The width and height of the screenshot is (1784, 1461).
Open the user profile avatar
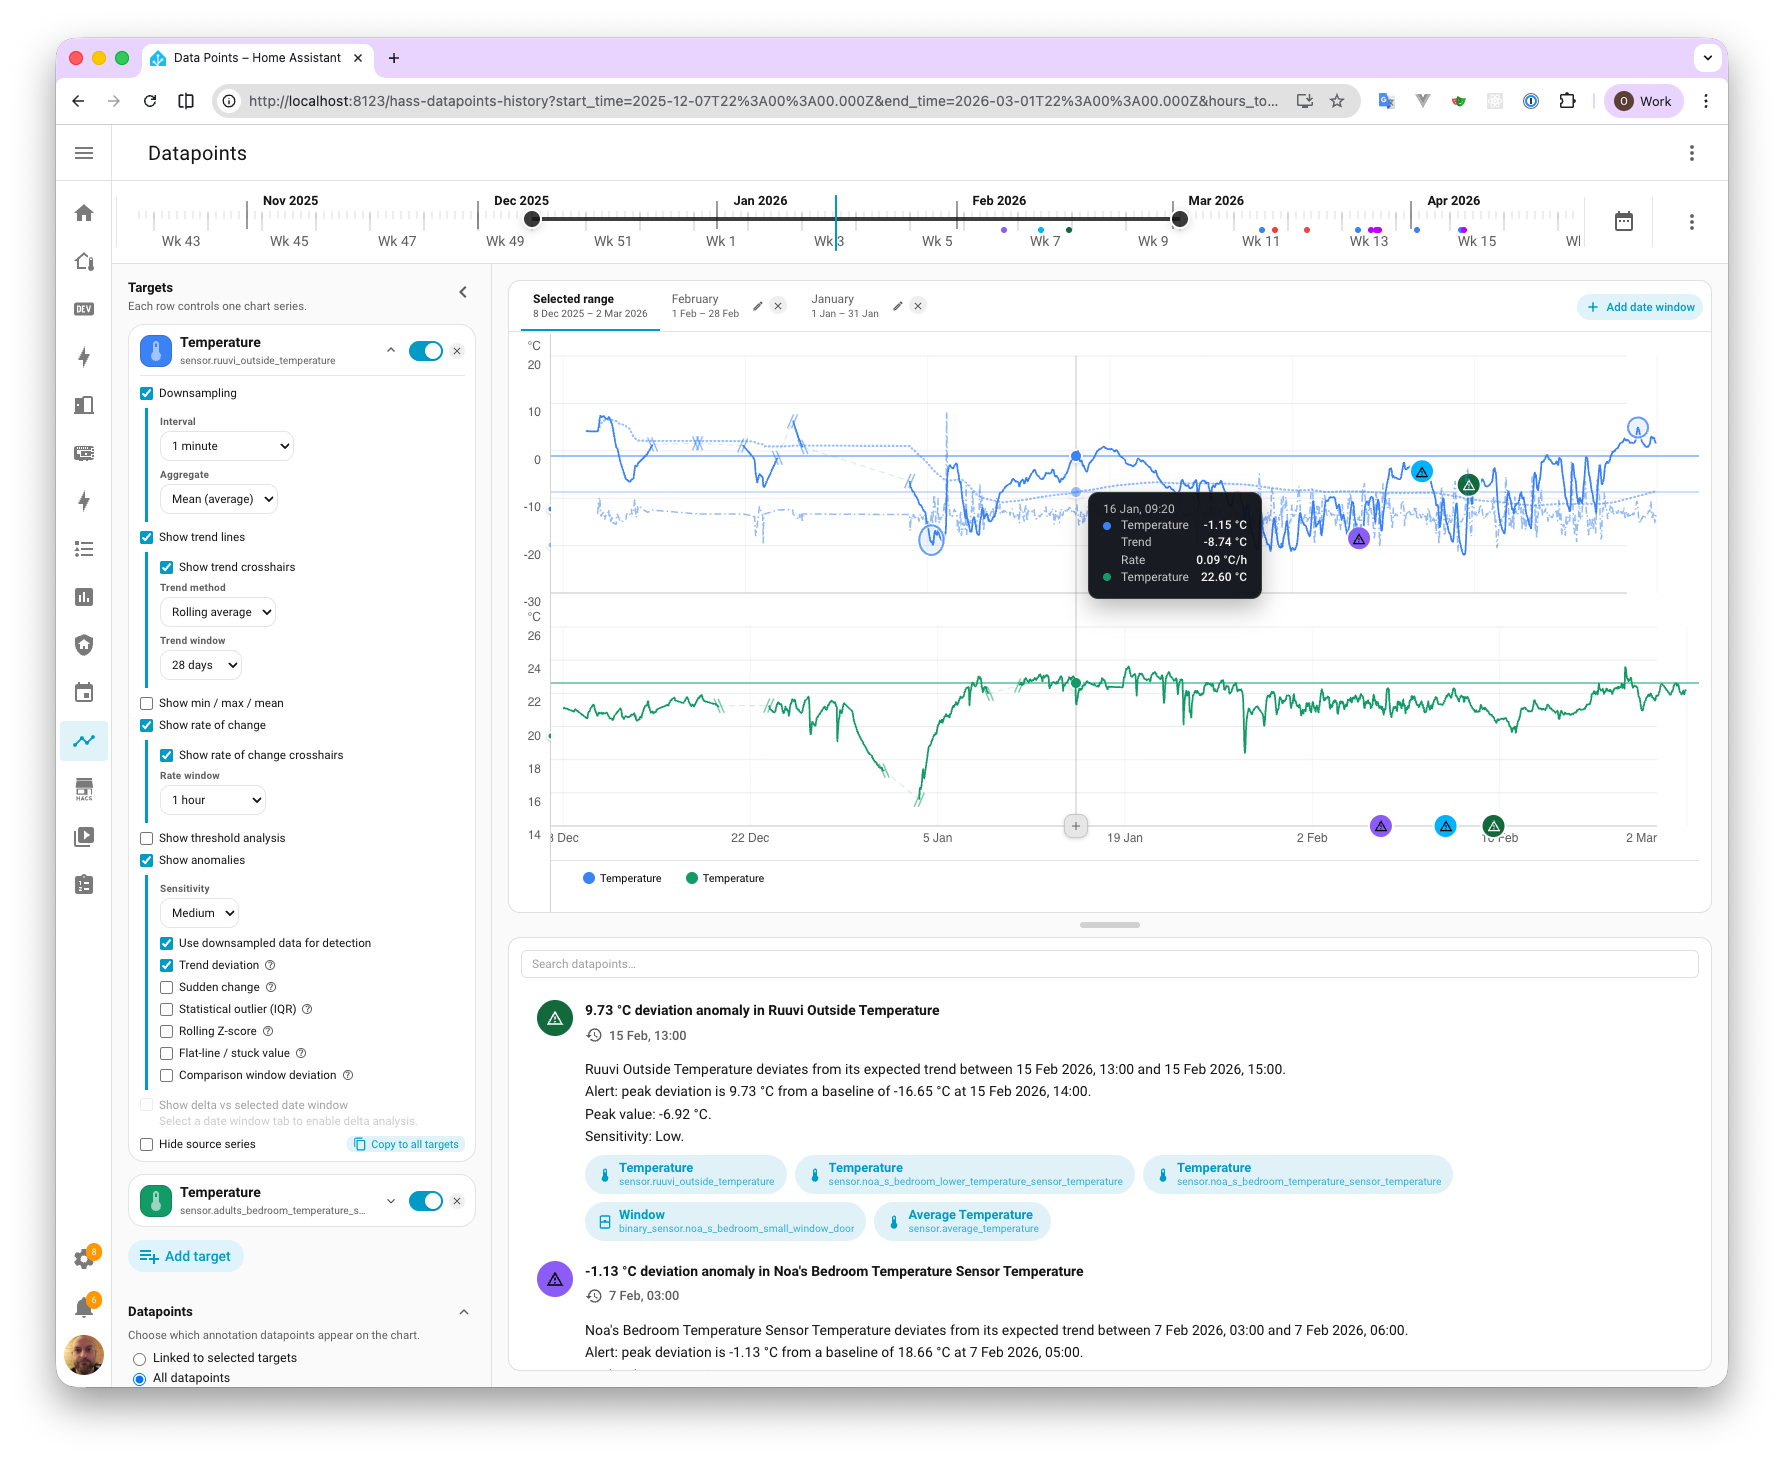pyautogui.click(x=84, y=1355)
